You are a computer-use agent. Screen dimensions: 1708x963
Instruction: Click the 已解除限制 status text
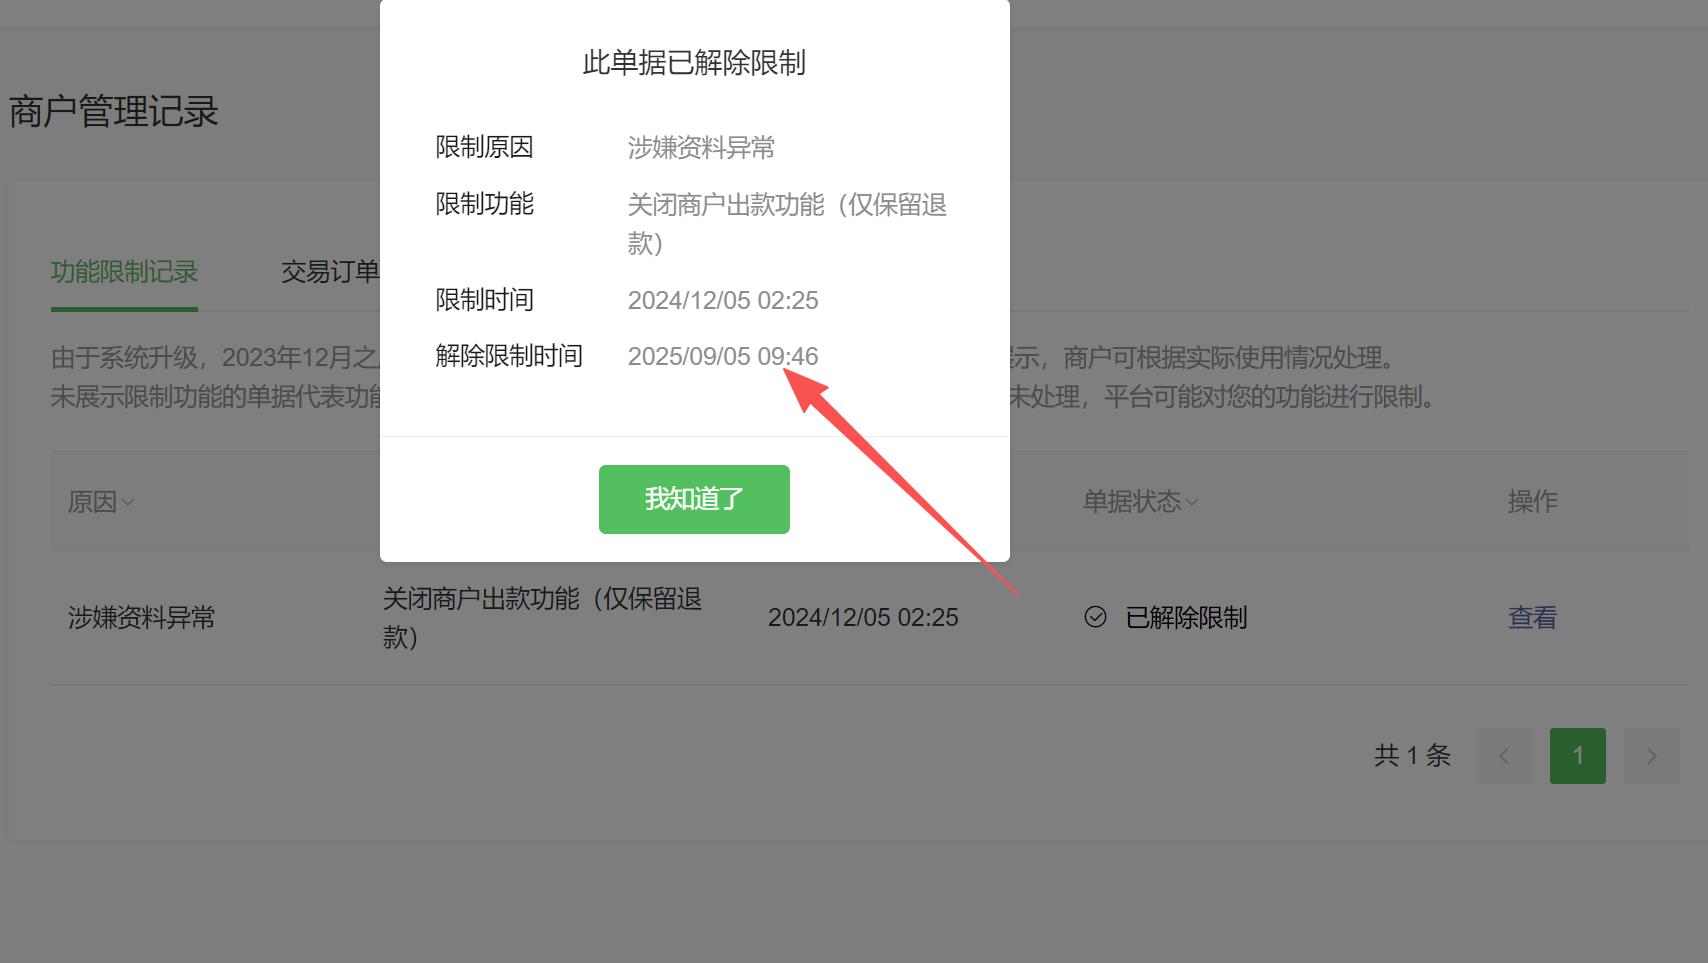click(x=1186, y=618)
